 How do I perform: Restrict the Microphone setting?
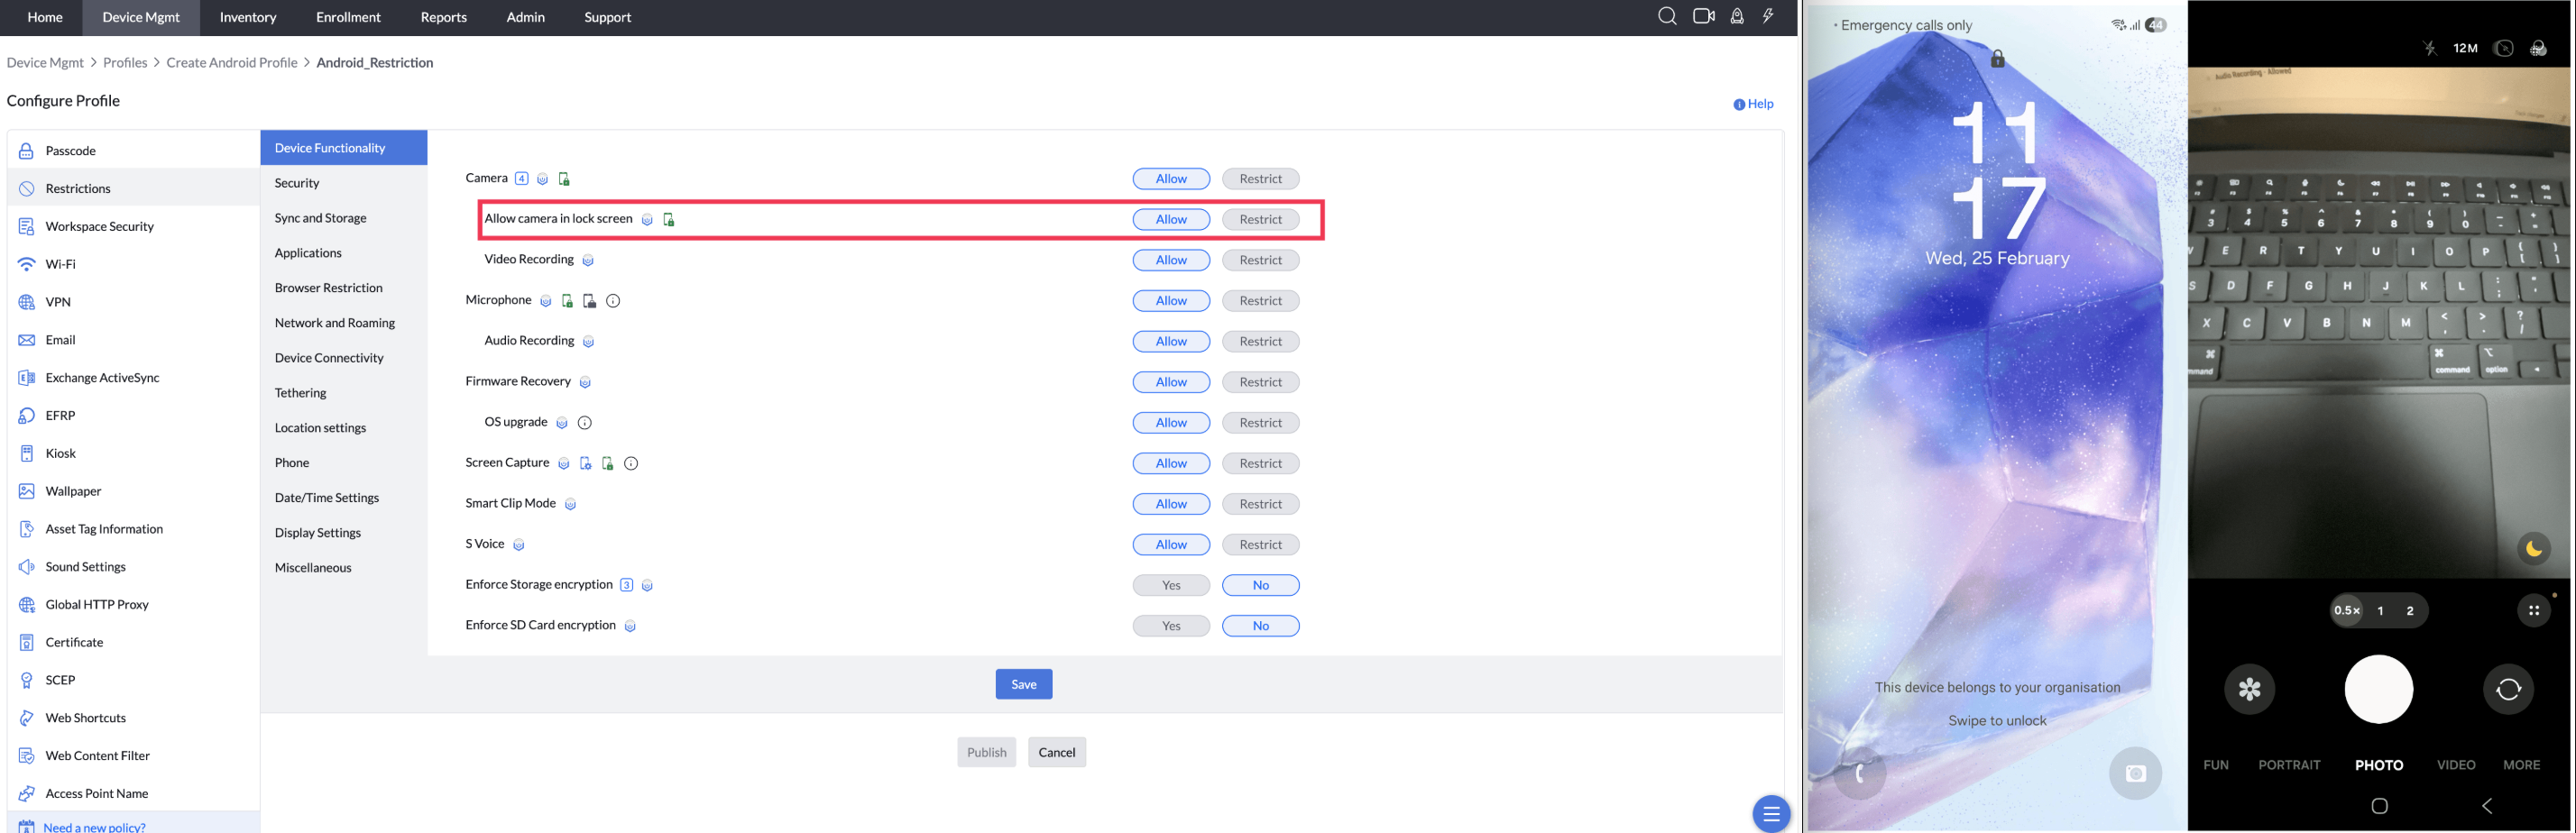(1260, 301)
